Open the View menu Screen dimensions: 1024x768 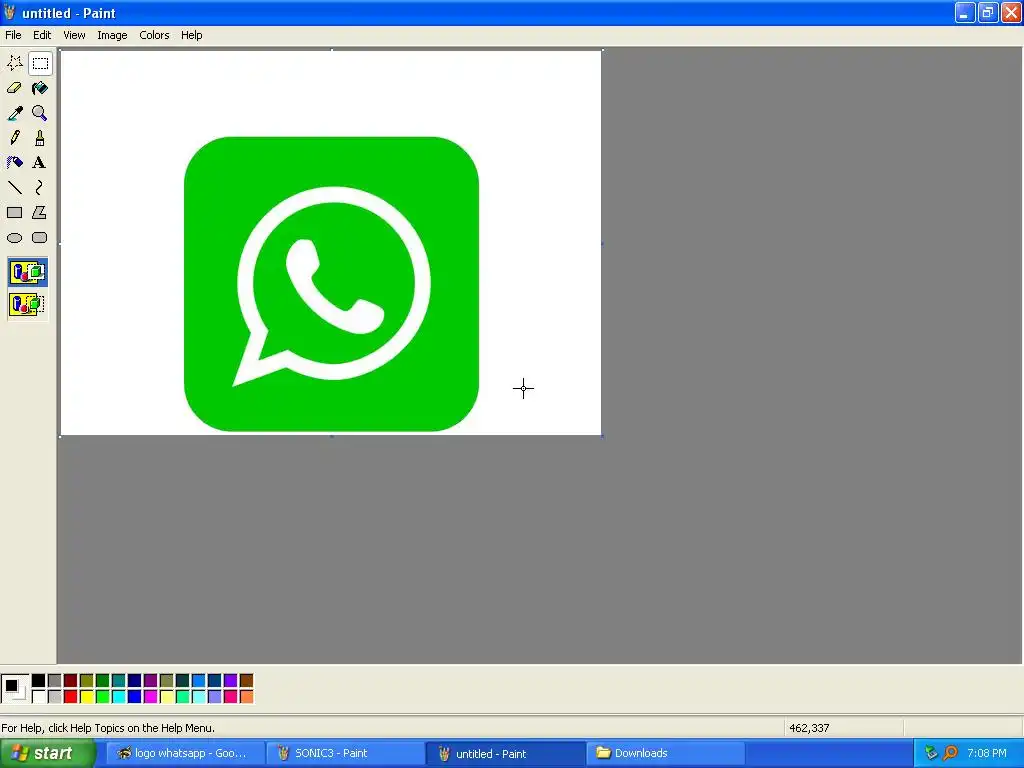click(74, 35)
